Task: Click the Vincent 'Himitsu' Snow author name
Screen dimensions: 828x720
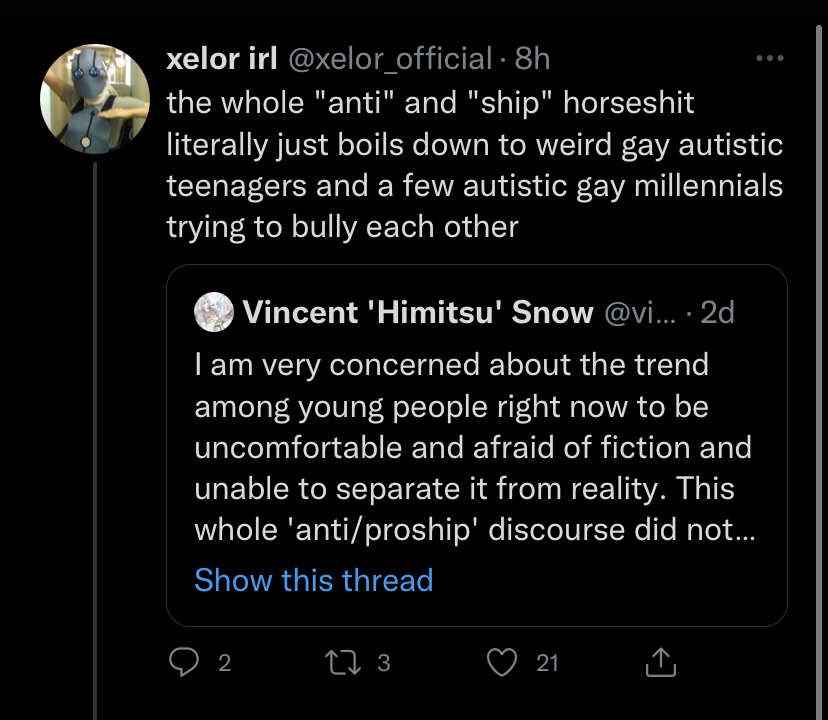Action: pos(417,313)
